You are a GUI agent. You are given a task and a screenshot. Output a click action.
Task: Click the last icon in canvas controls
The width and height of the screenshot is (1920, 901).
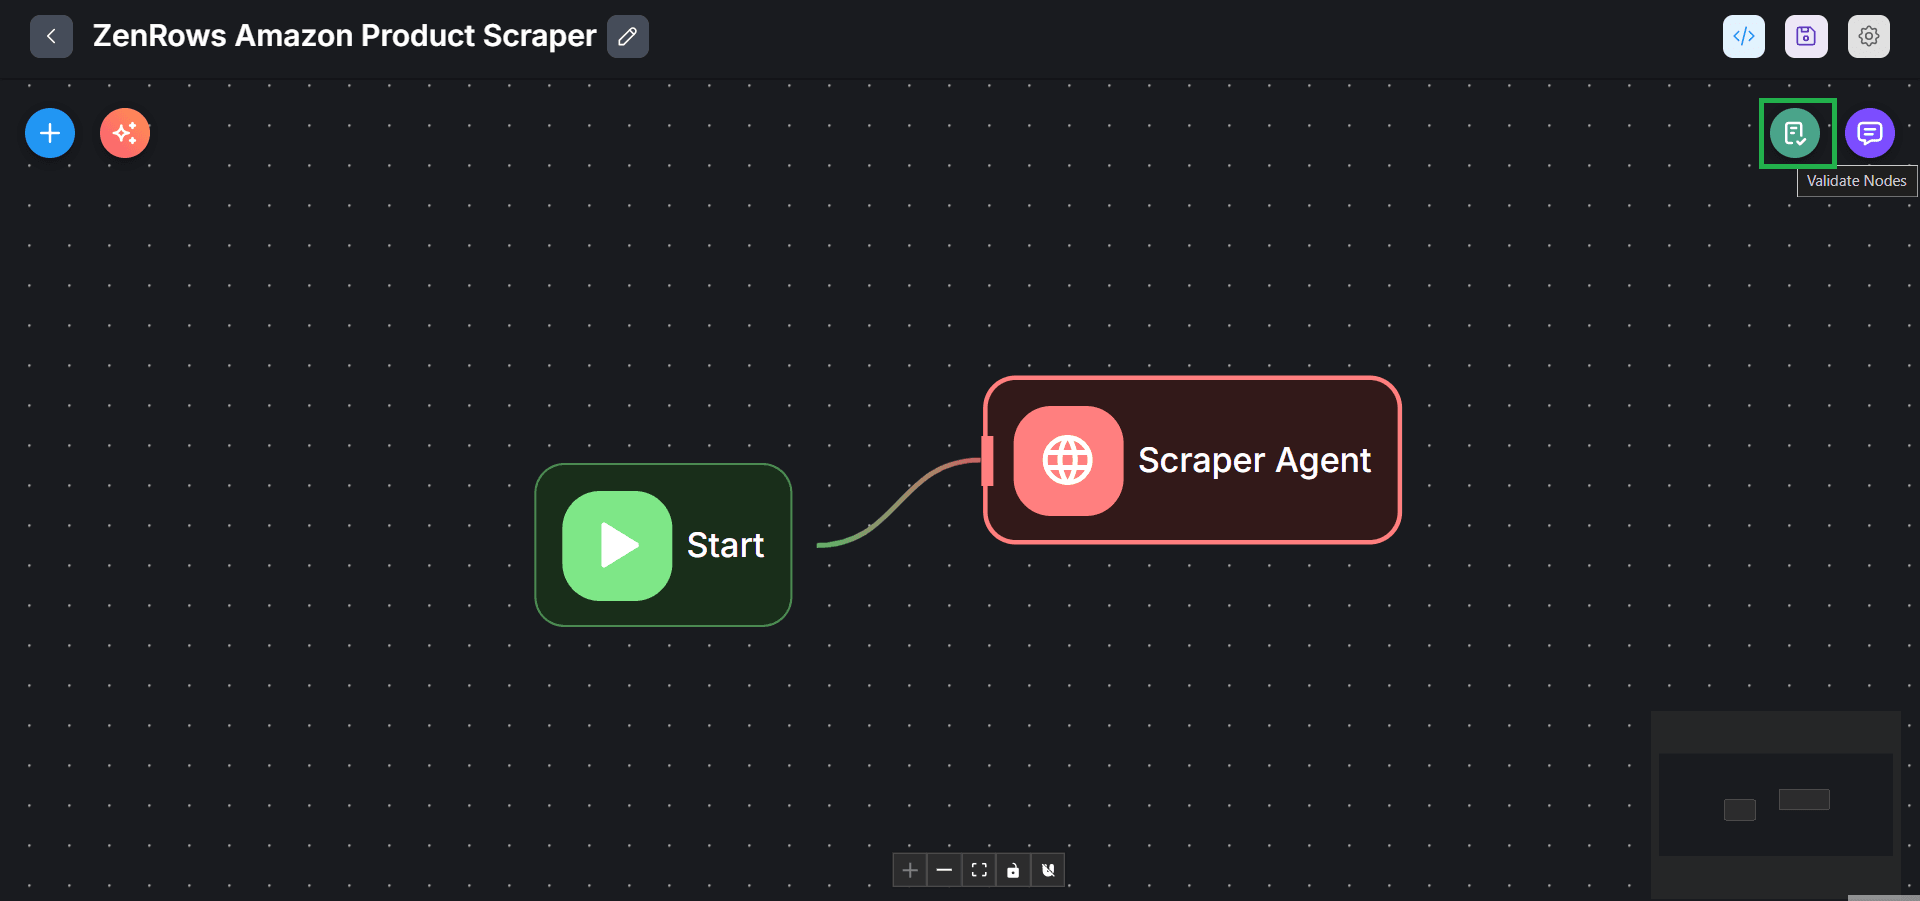(x=1048, y=870)
